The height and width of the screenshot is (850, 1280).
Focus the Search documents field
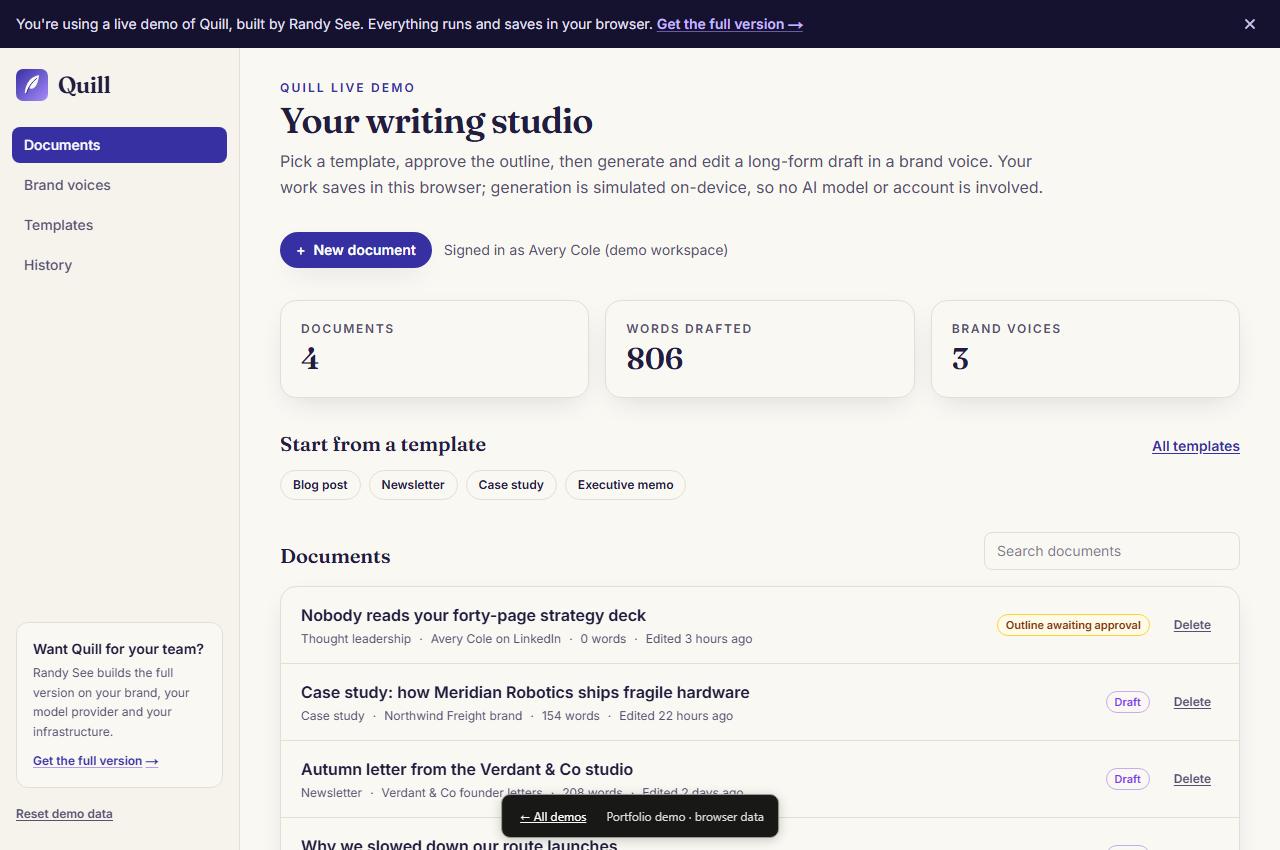pyautogui.click(x=1112, y=551)
